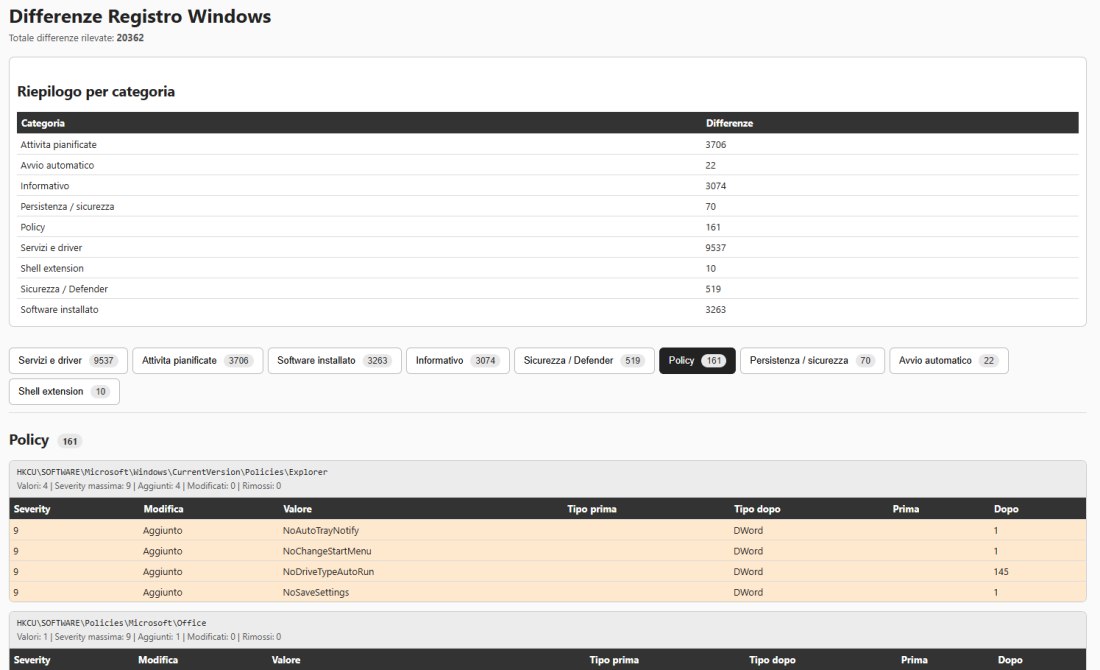Click Tipo prima header in Explorer table
This screenshot has width=1100, height=670.
pyautogui.click(x=592, y=509)
